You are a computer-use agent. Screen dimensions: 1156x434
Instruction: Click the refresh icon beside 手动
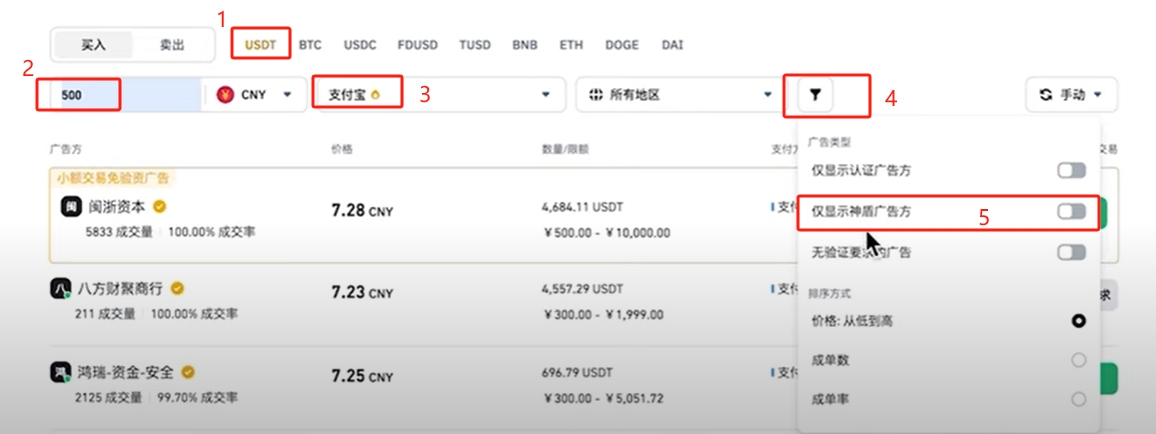pos(1045,94)
